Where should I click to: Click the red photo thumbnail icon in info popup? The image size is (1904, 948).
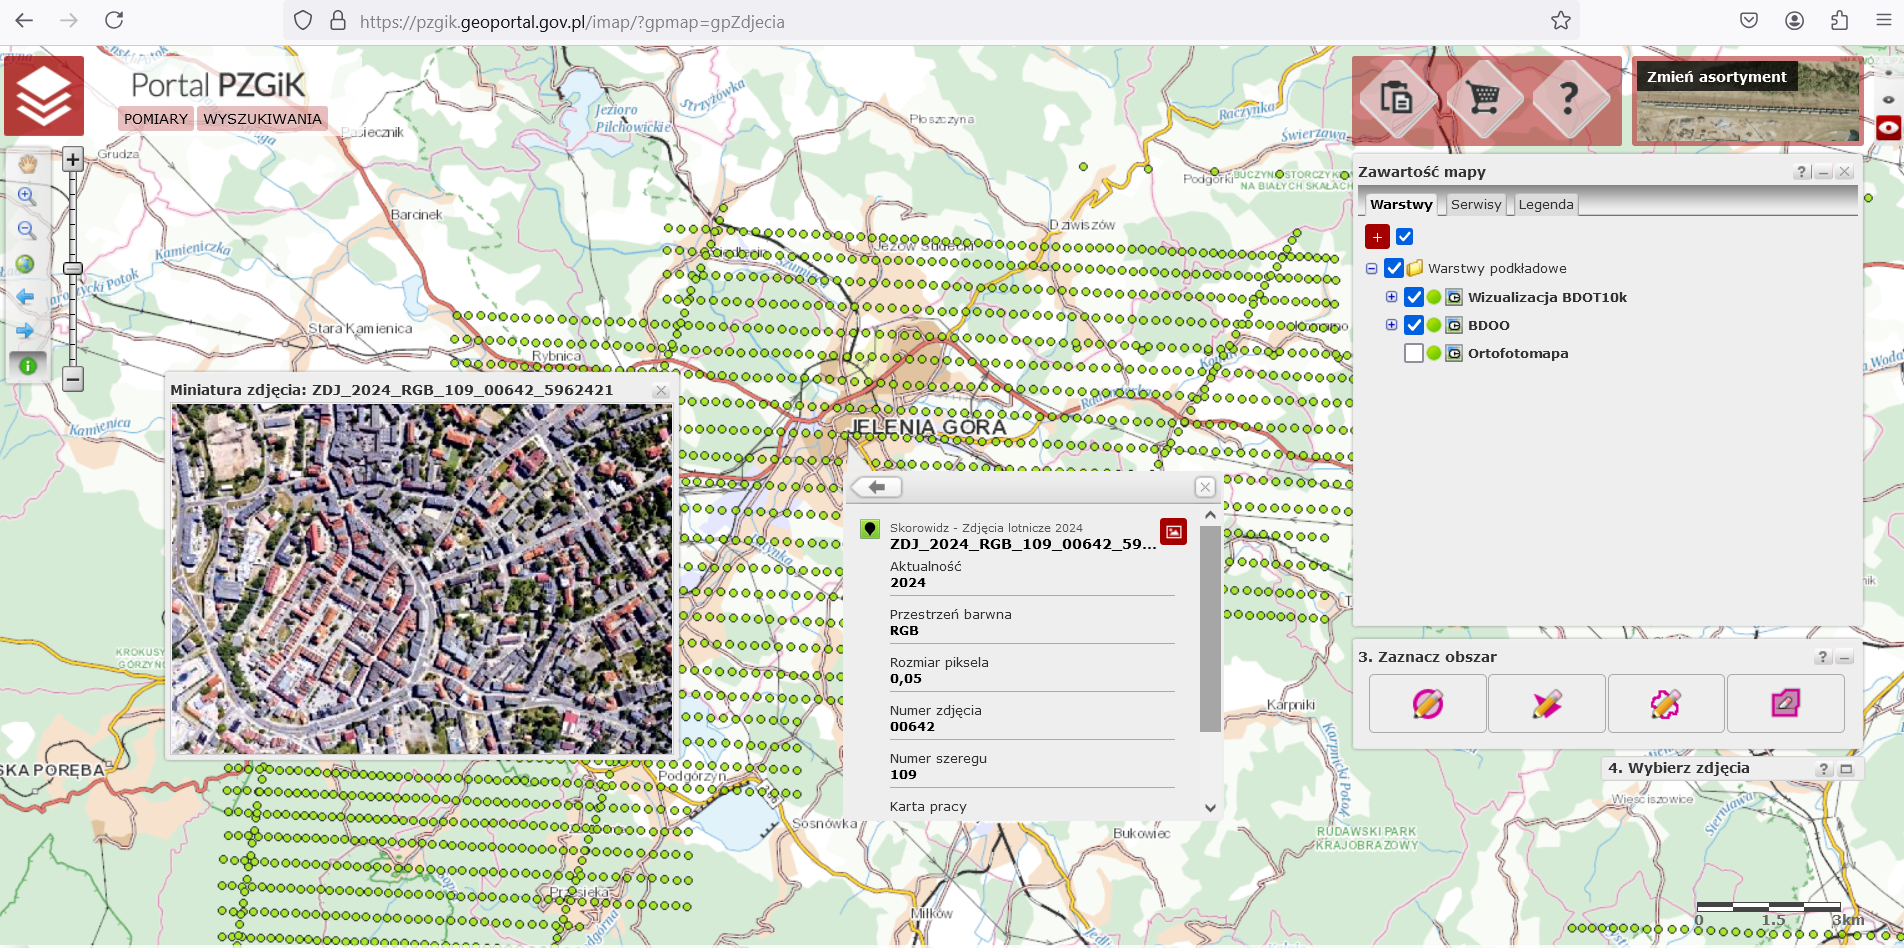coord(1173,532)
